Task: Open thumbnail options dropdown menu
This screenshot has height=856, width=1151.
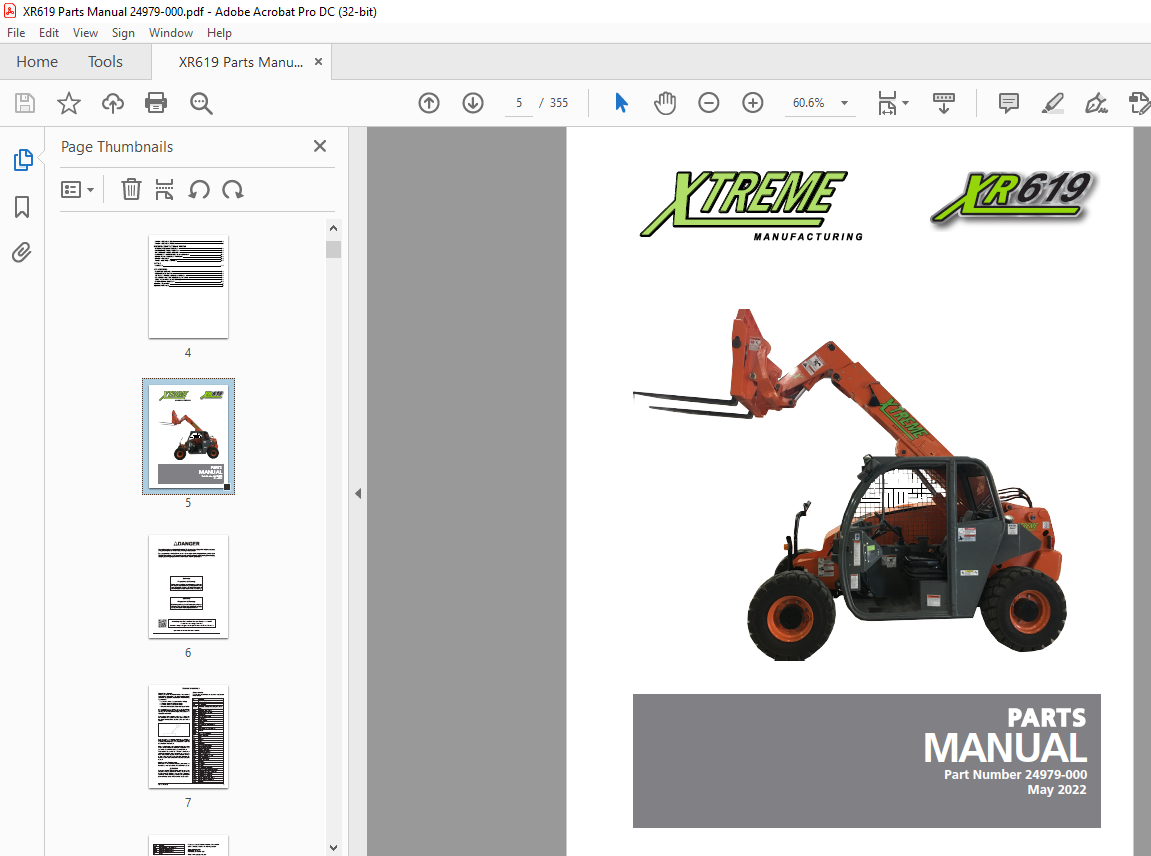Action: [77, 189]
